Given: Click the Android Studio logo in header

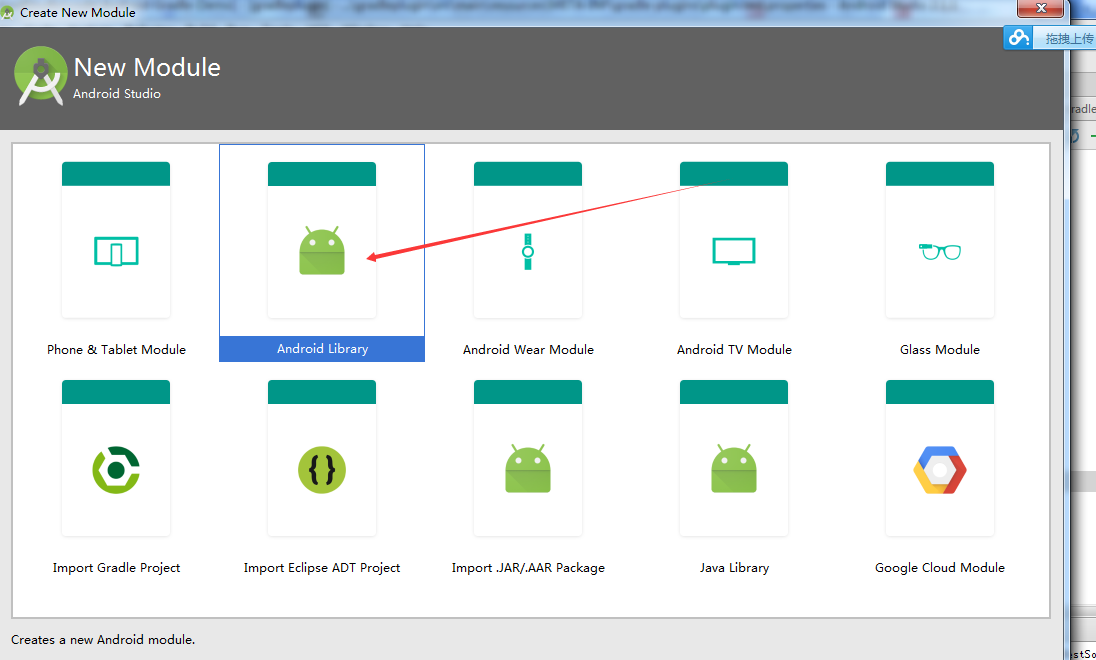Looking at the screenshot, I should 41,76.
